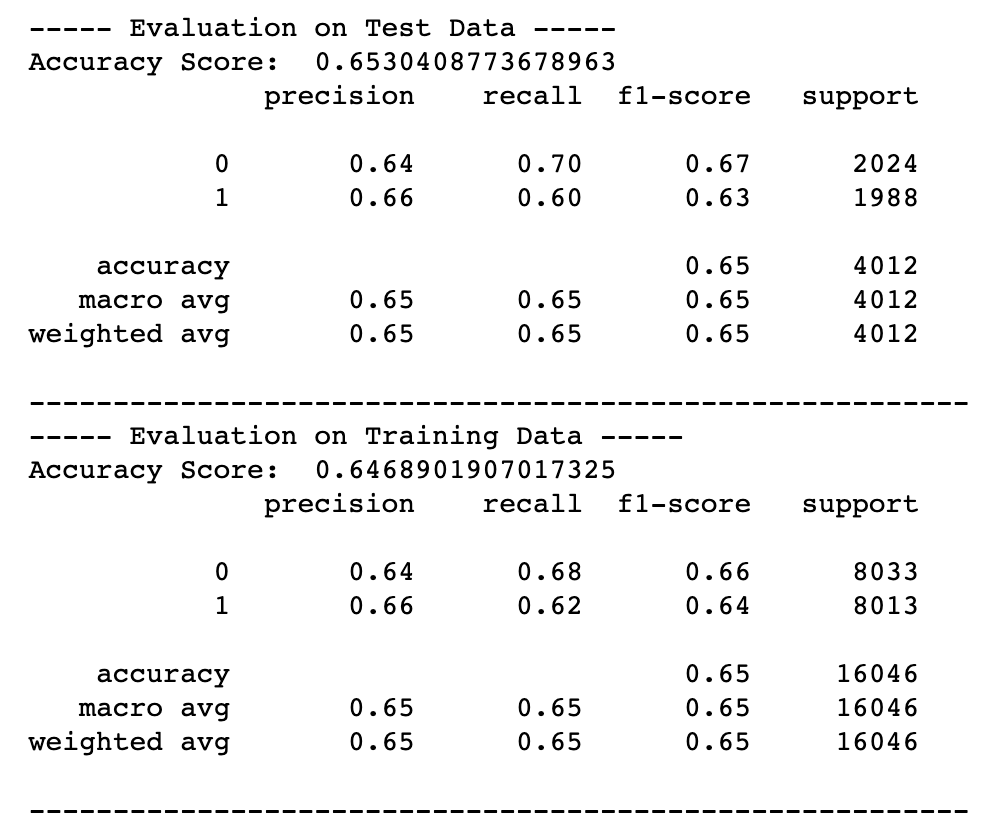Click the support value 8013

click(x=885, y=607)
